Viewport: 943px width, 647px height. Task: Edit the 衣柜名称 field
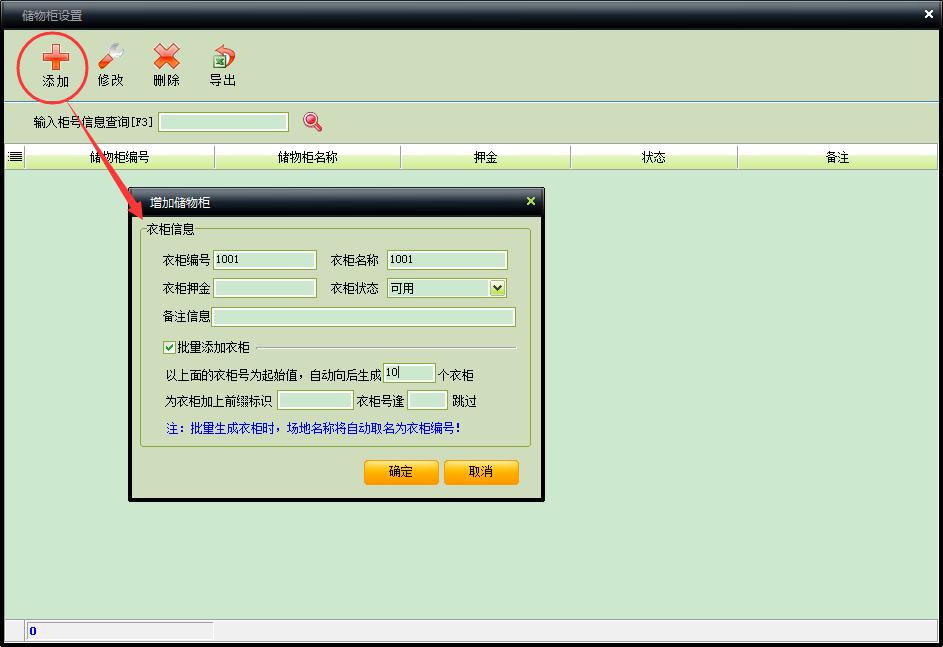click(x=447, y=260)
